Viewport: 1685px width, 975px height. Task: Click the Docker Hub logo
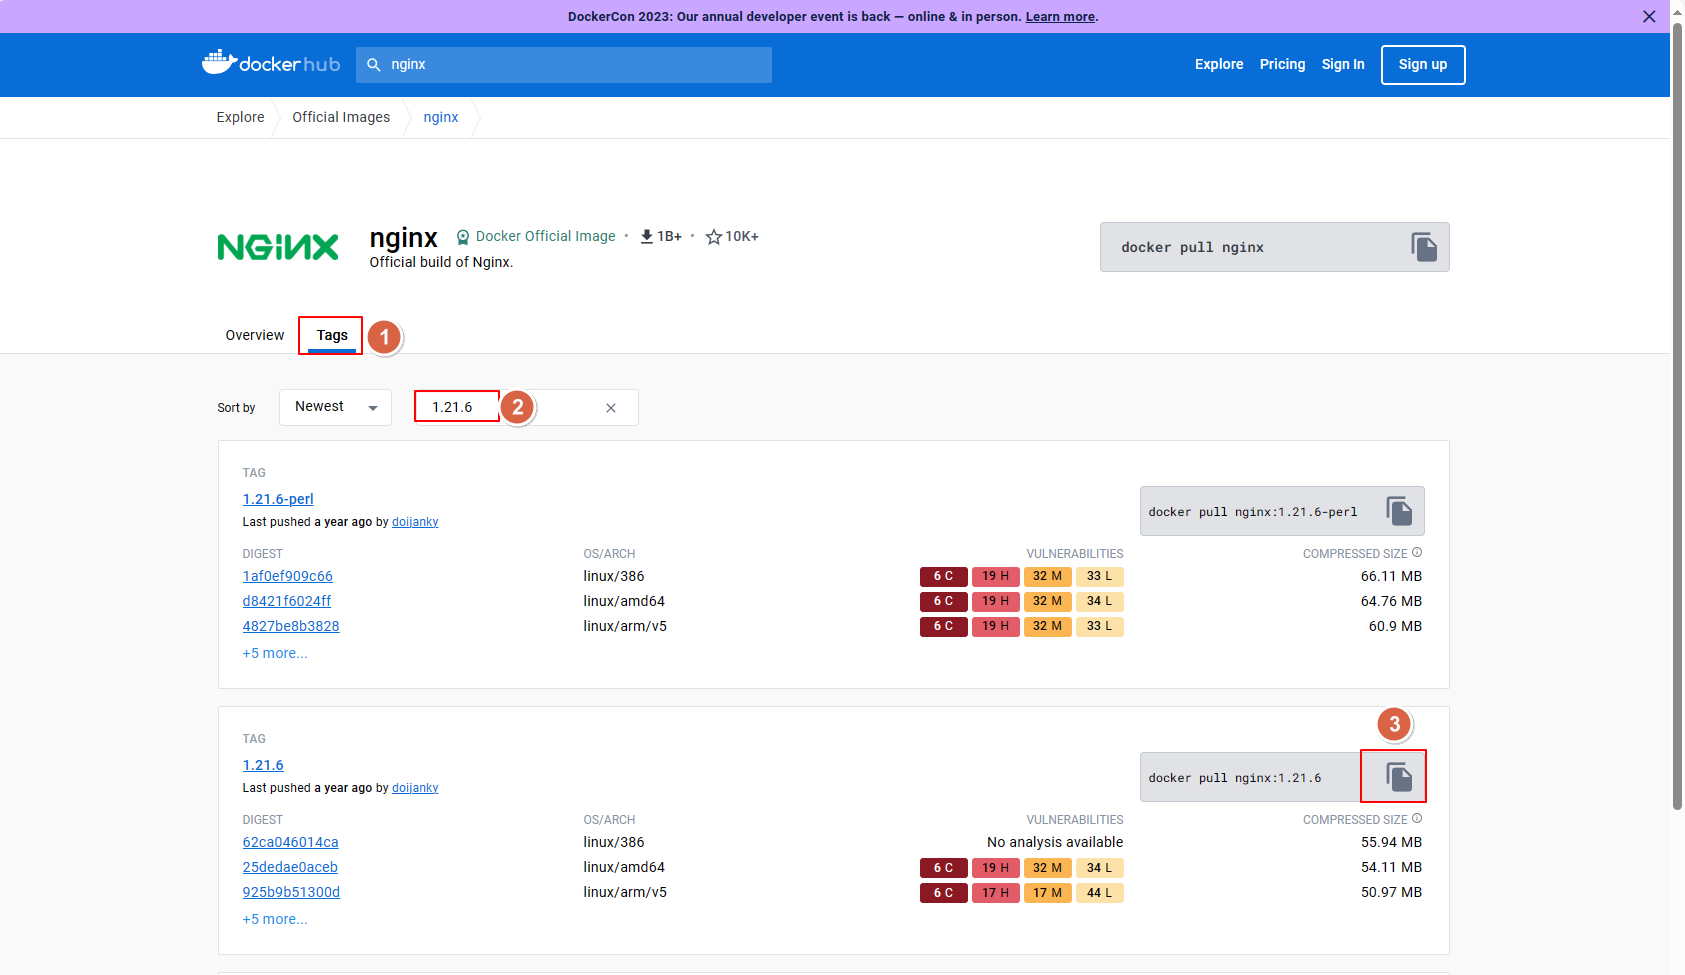[x=271, y=64]
